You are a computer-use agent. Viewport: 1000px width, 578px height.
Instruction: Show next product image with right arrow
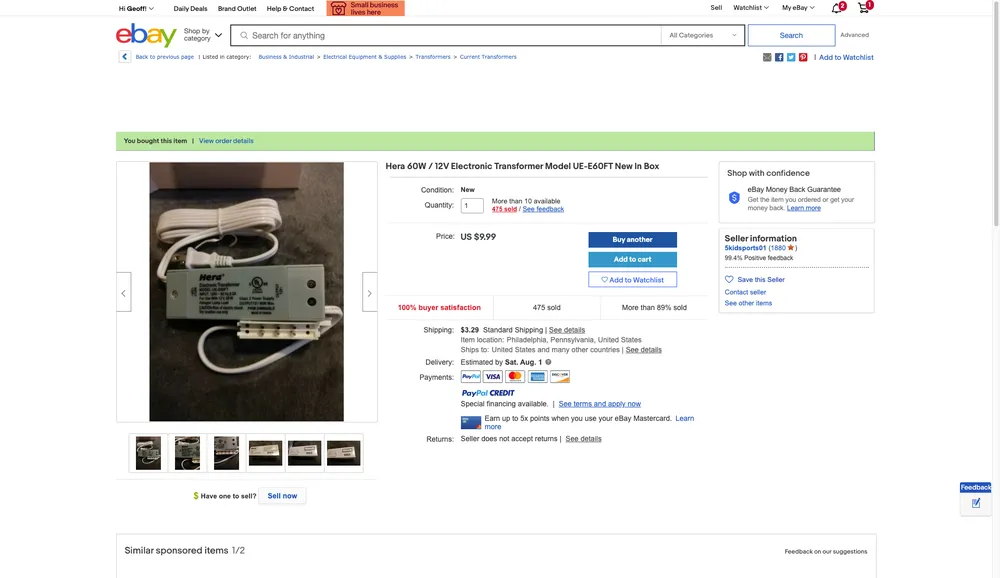tap(369, 293)
